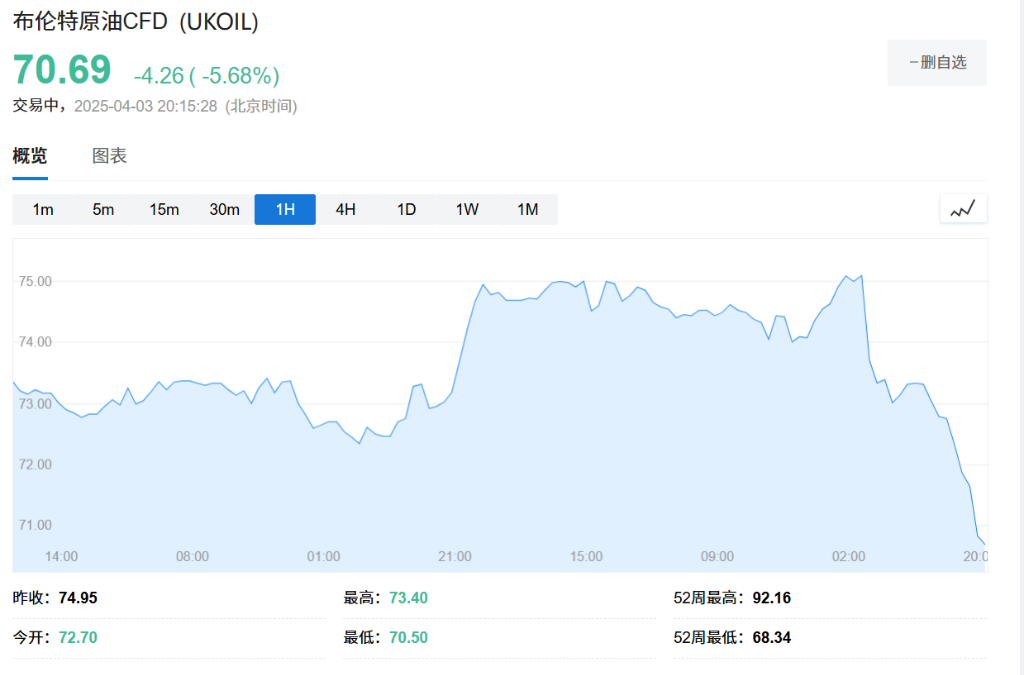Click the 52周最高 value 92.16
The image size is (1024, 675).
[x=771, y=598]
